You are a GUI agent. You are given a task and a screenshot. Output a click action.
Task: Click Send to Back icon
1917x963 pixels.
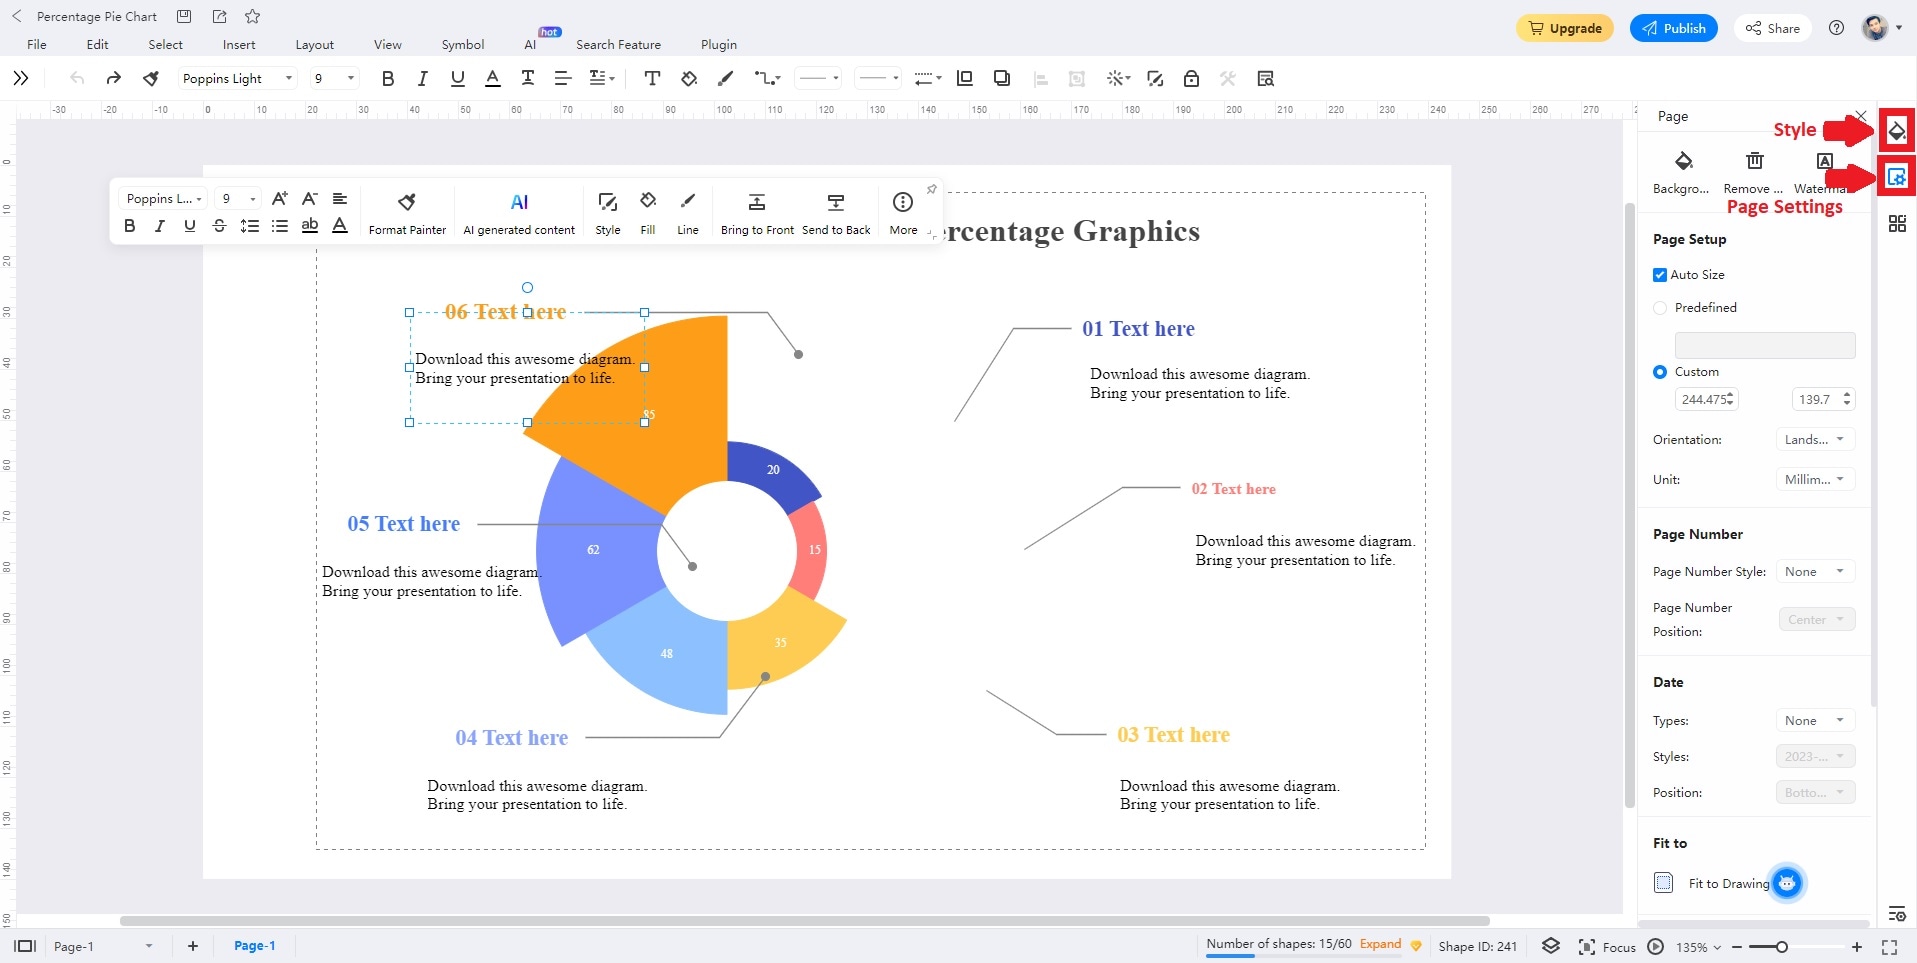click(836, 213)
